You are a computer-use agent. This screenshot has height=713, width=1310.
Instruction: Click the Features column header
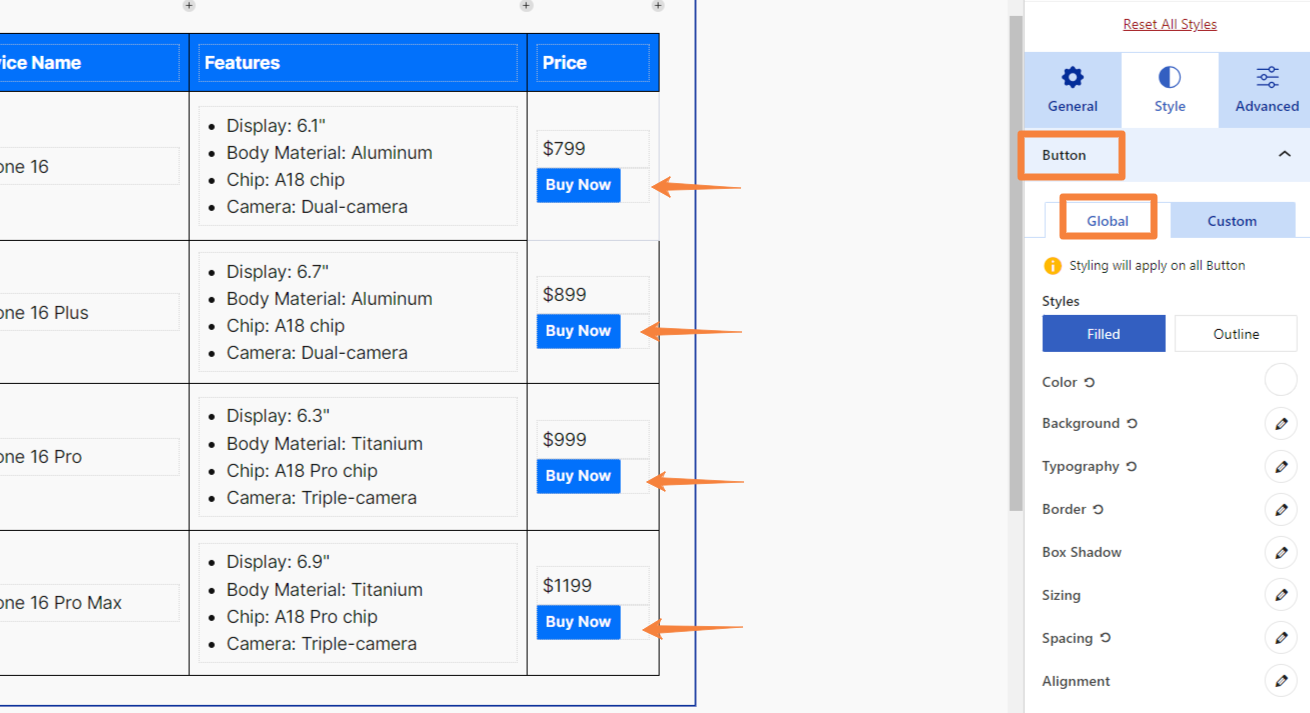click(358, 62)
